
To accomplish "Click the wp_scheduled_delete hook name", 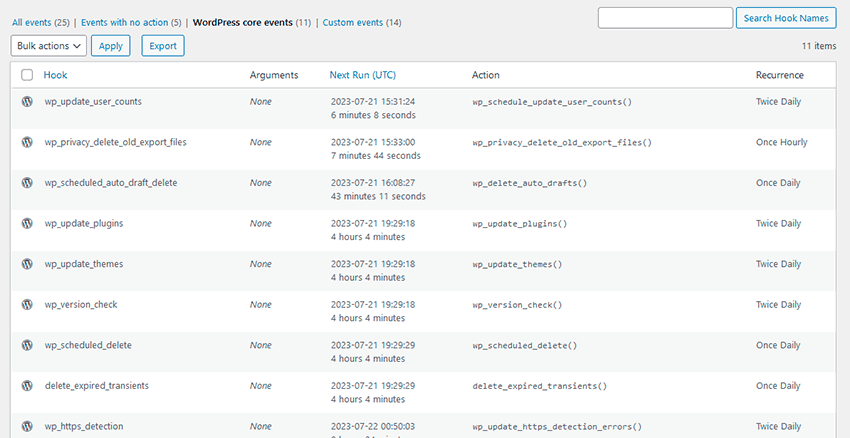I will pyautogui.click(x=88, y=345).
